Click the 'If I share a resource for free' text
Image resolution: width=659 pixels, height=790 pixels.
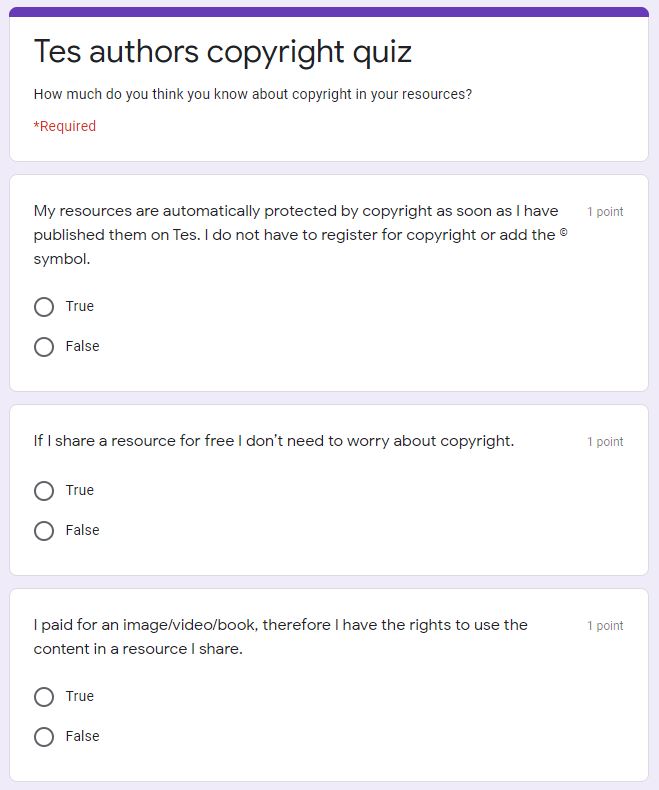tap(274, 441)
